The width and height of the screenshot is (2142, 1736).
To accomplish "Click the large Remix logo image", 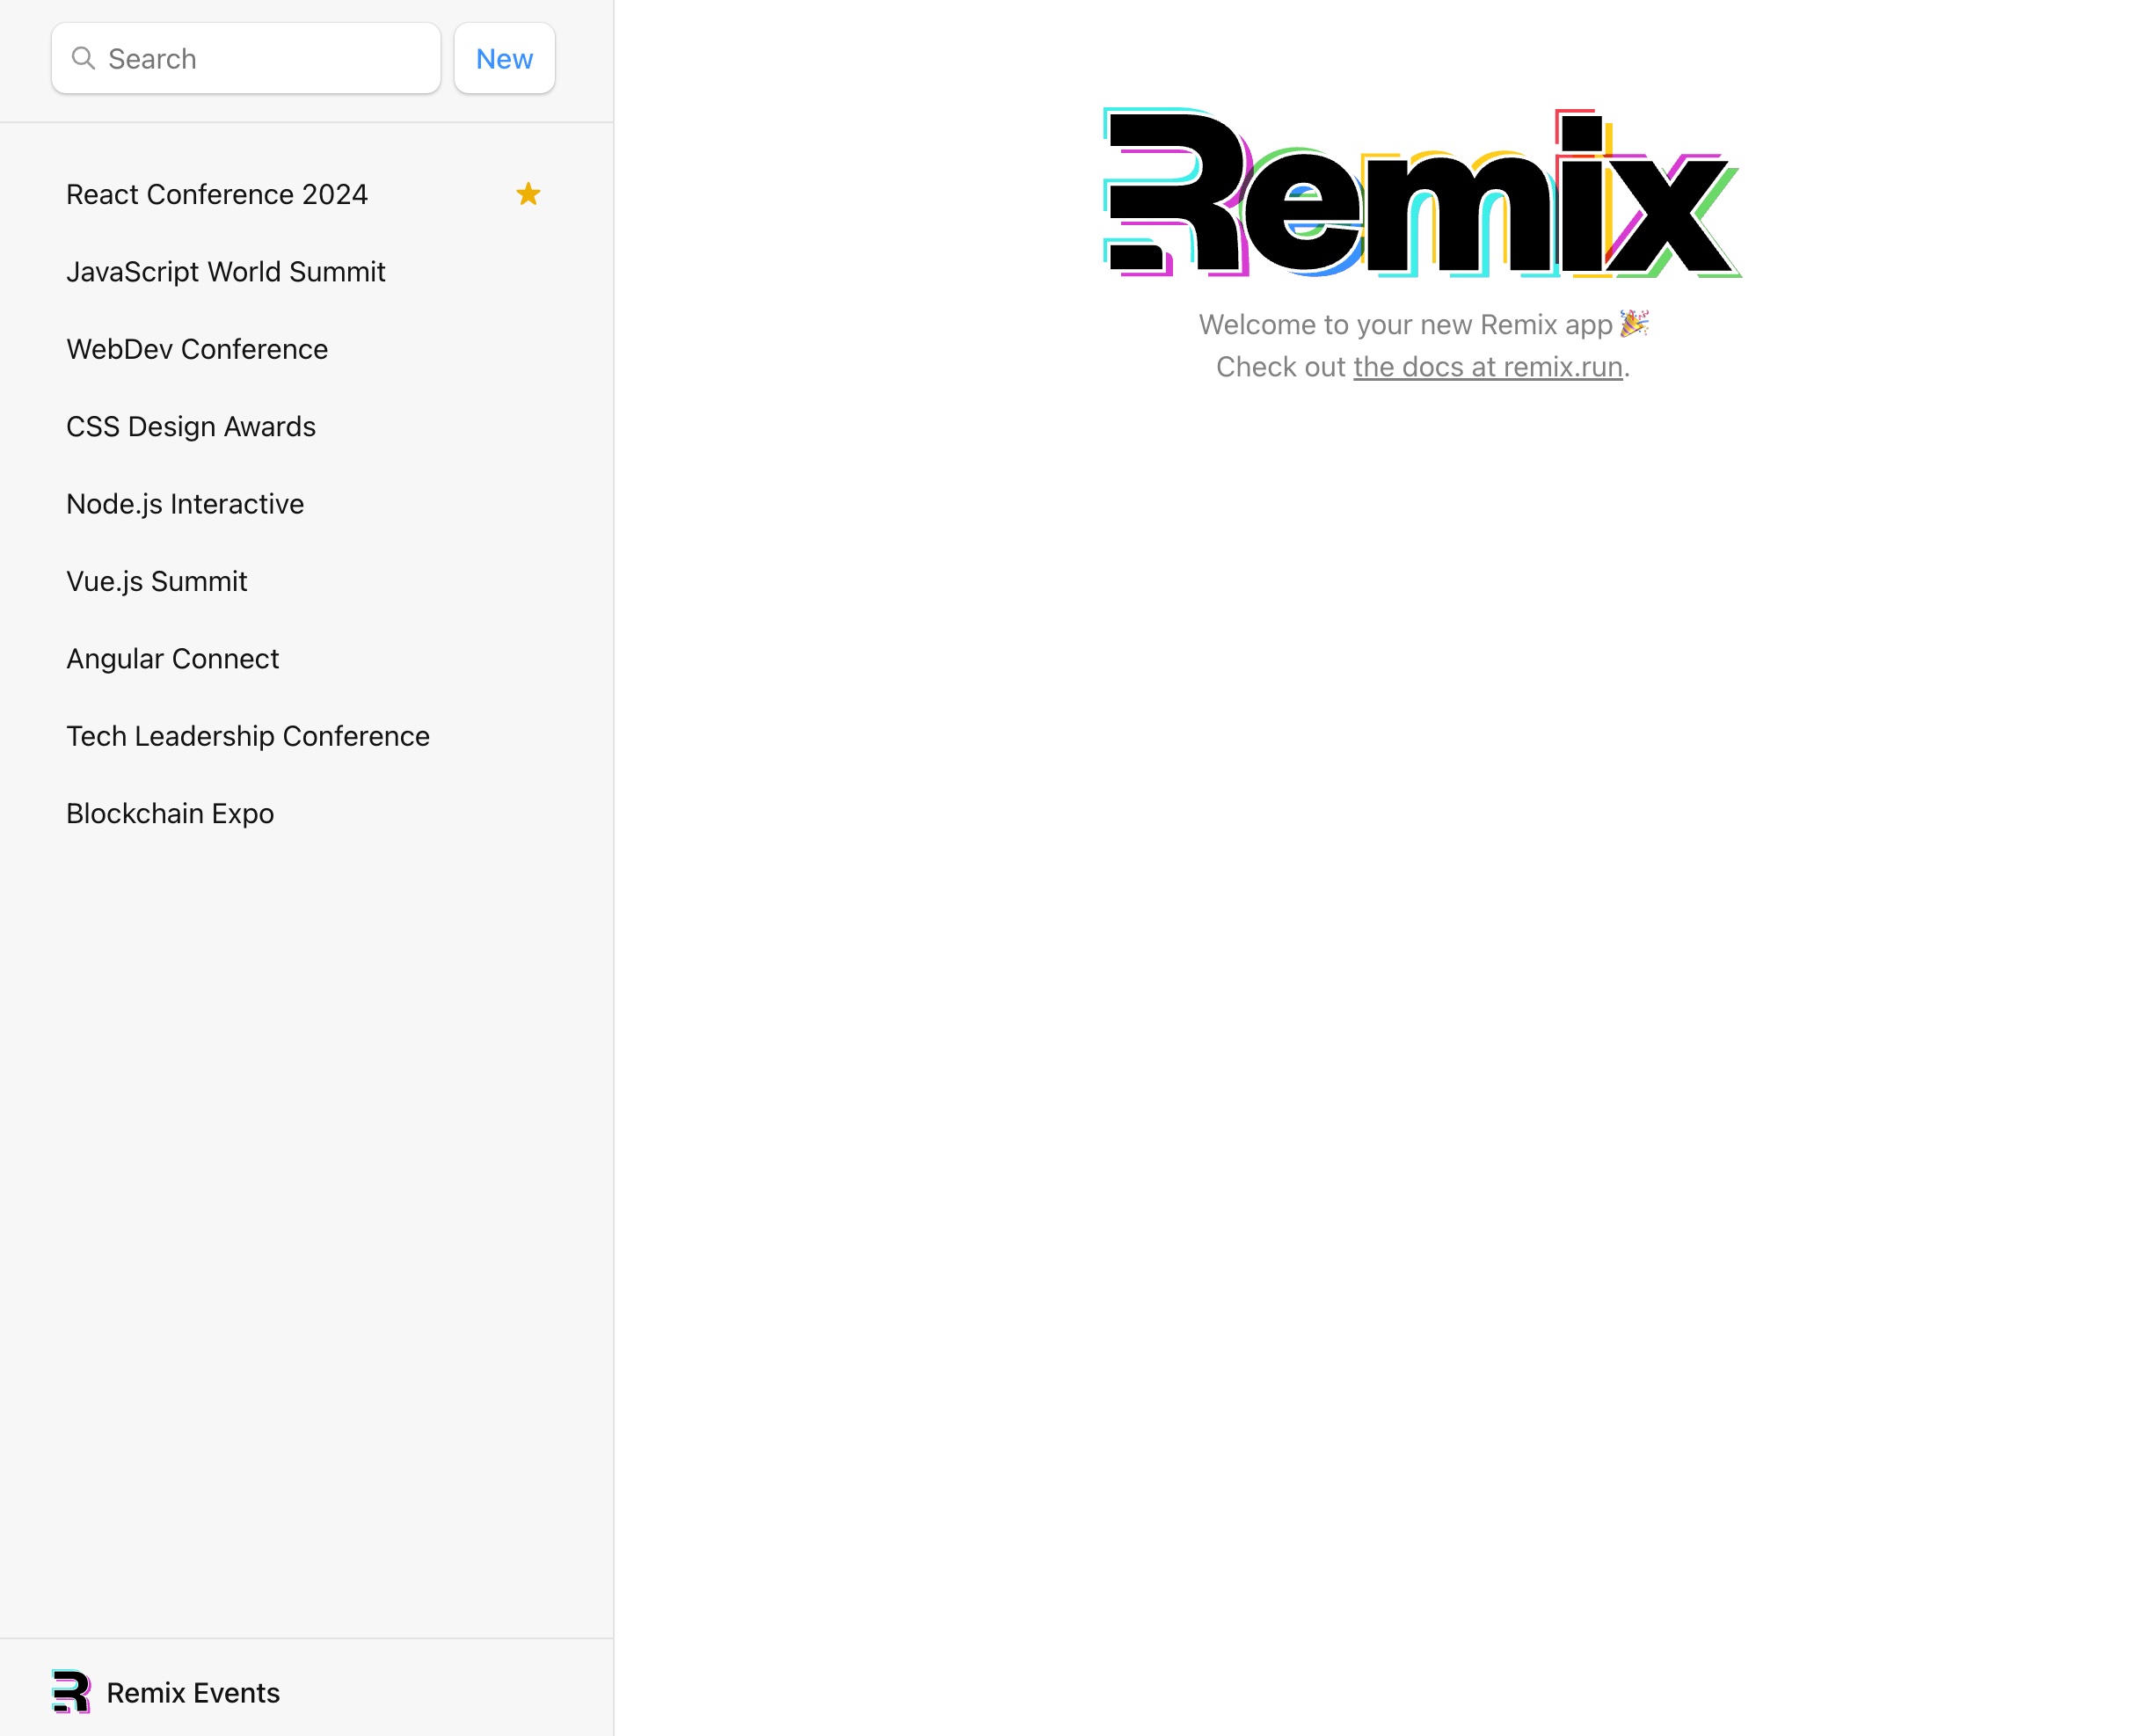I will point(1422,192).
